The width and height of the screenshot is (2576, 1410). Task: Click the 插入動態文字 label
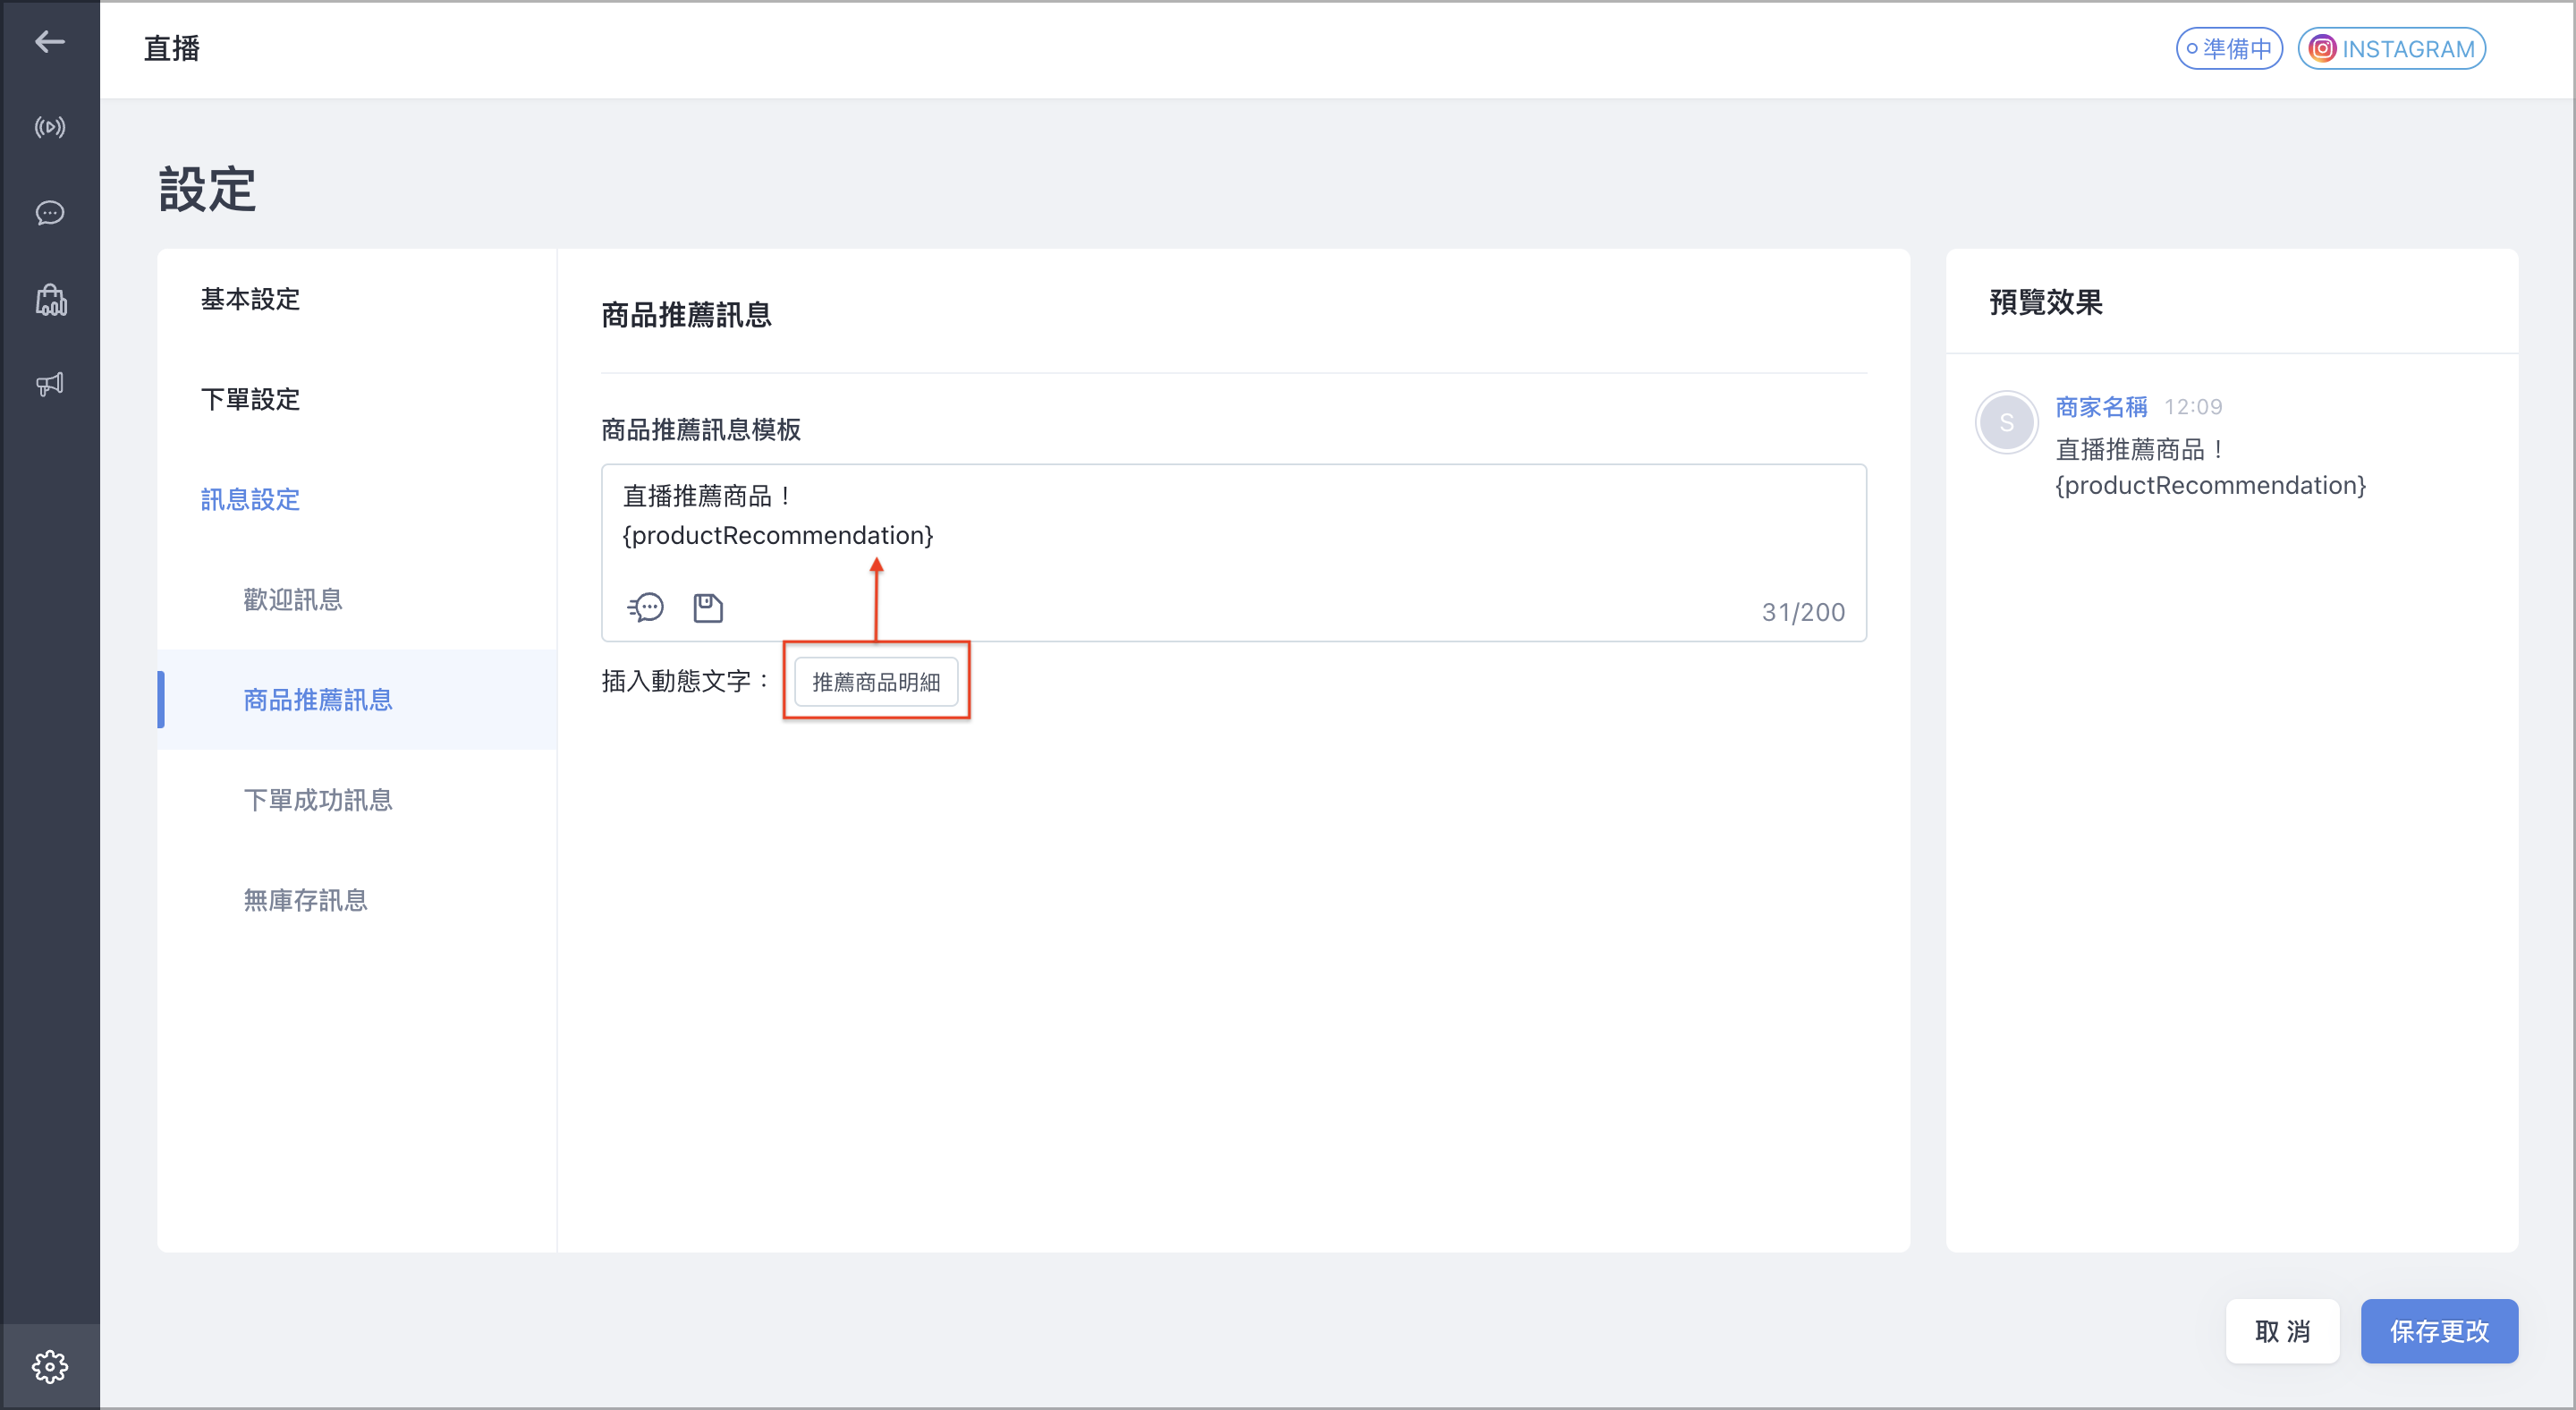[686, 681]
